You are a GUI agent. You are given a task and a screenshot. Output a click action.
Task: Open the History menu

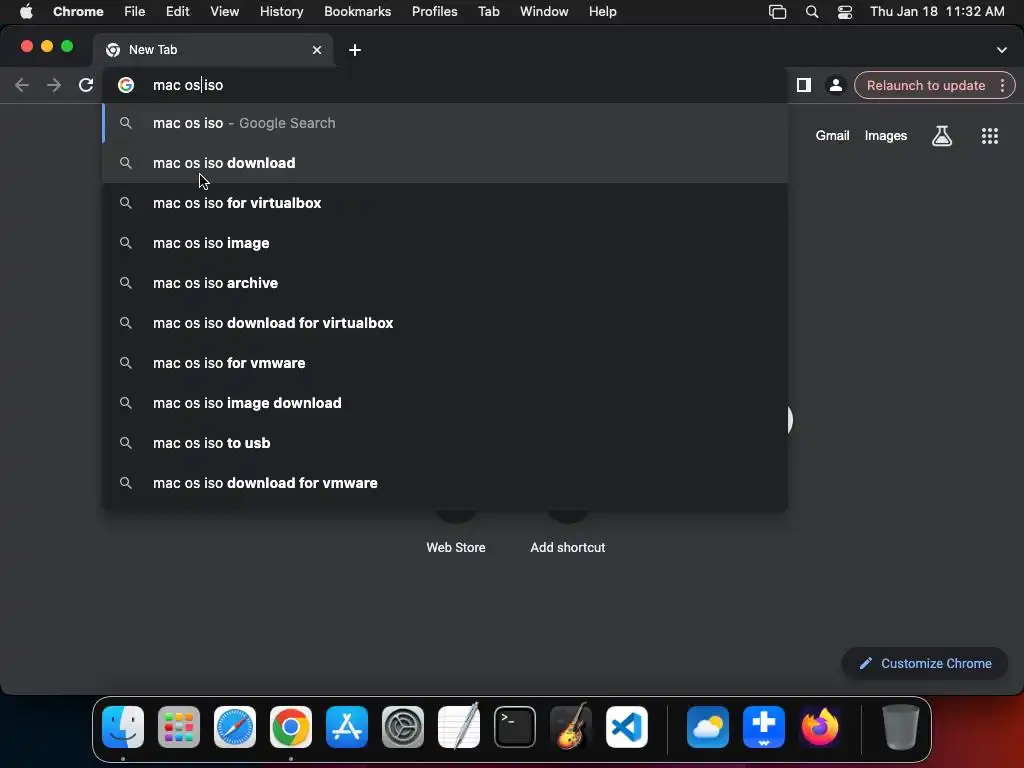281,12
